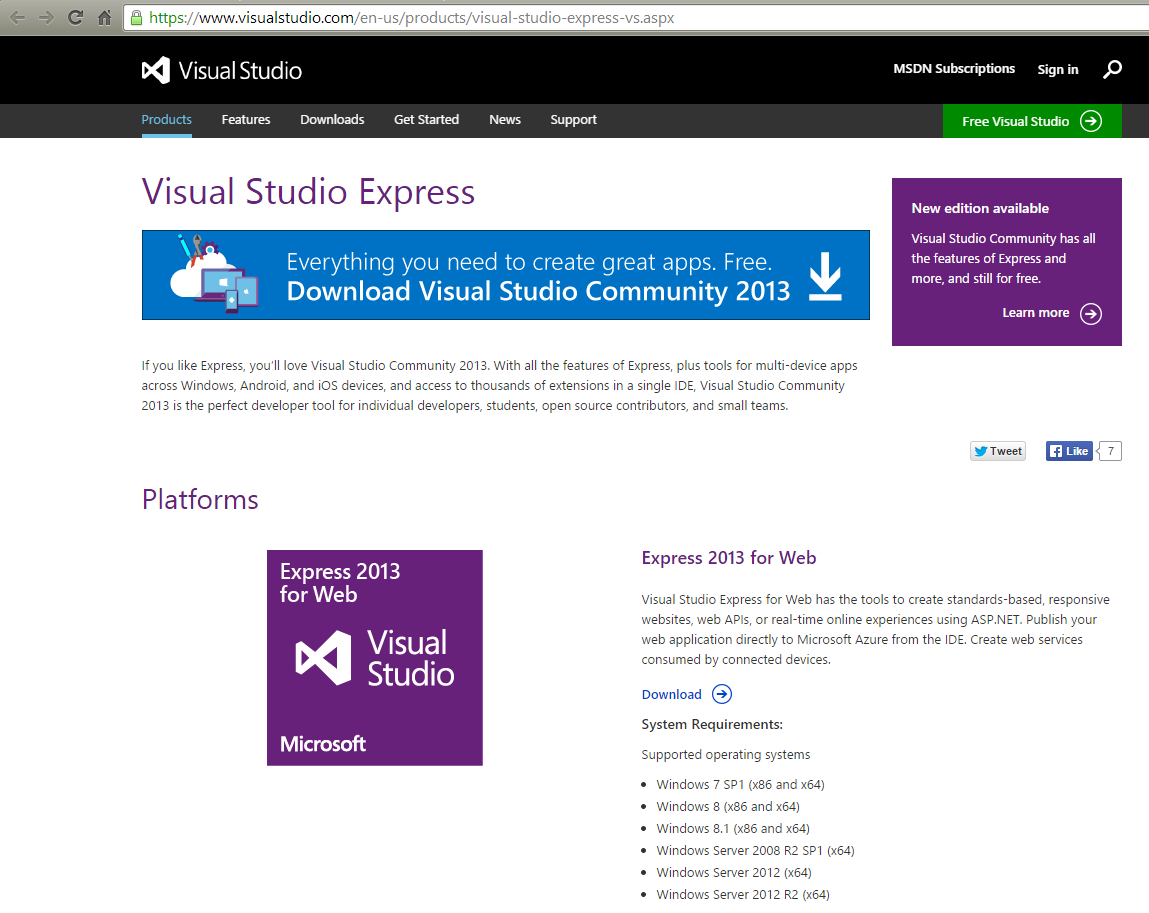Click the browser forward arrow
1149x913 pixels.
coord(46,18)
